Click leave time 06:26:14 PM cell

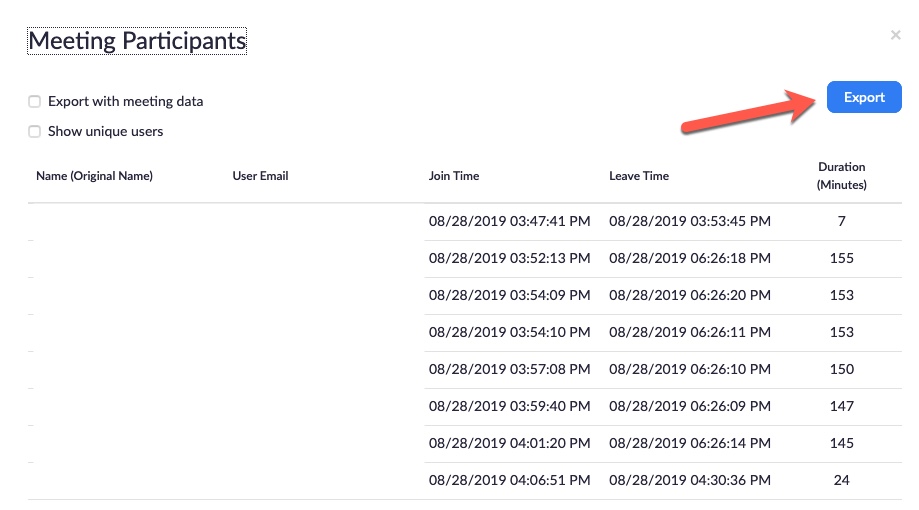click(690, 443)
